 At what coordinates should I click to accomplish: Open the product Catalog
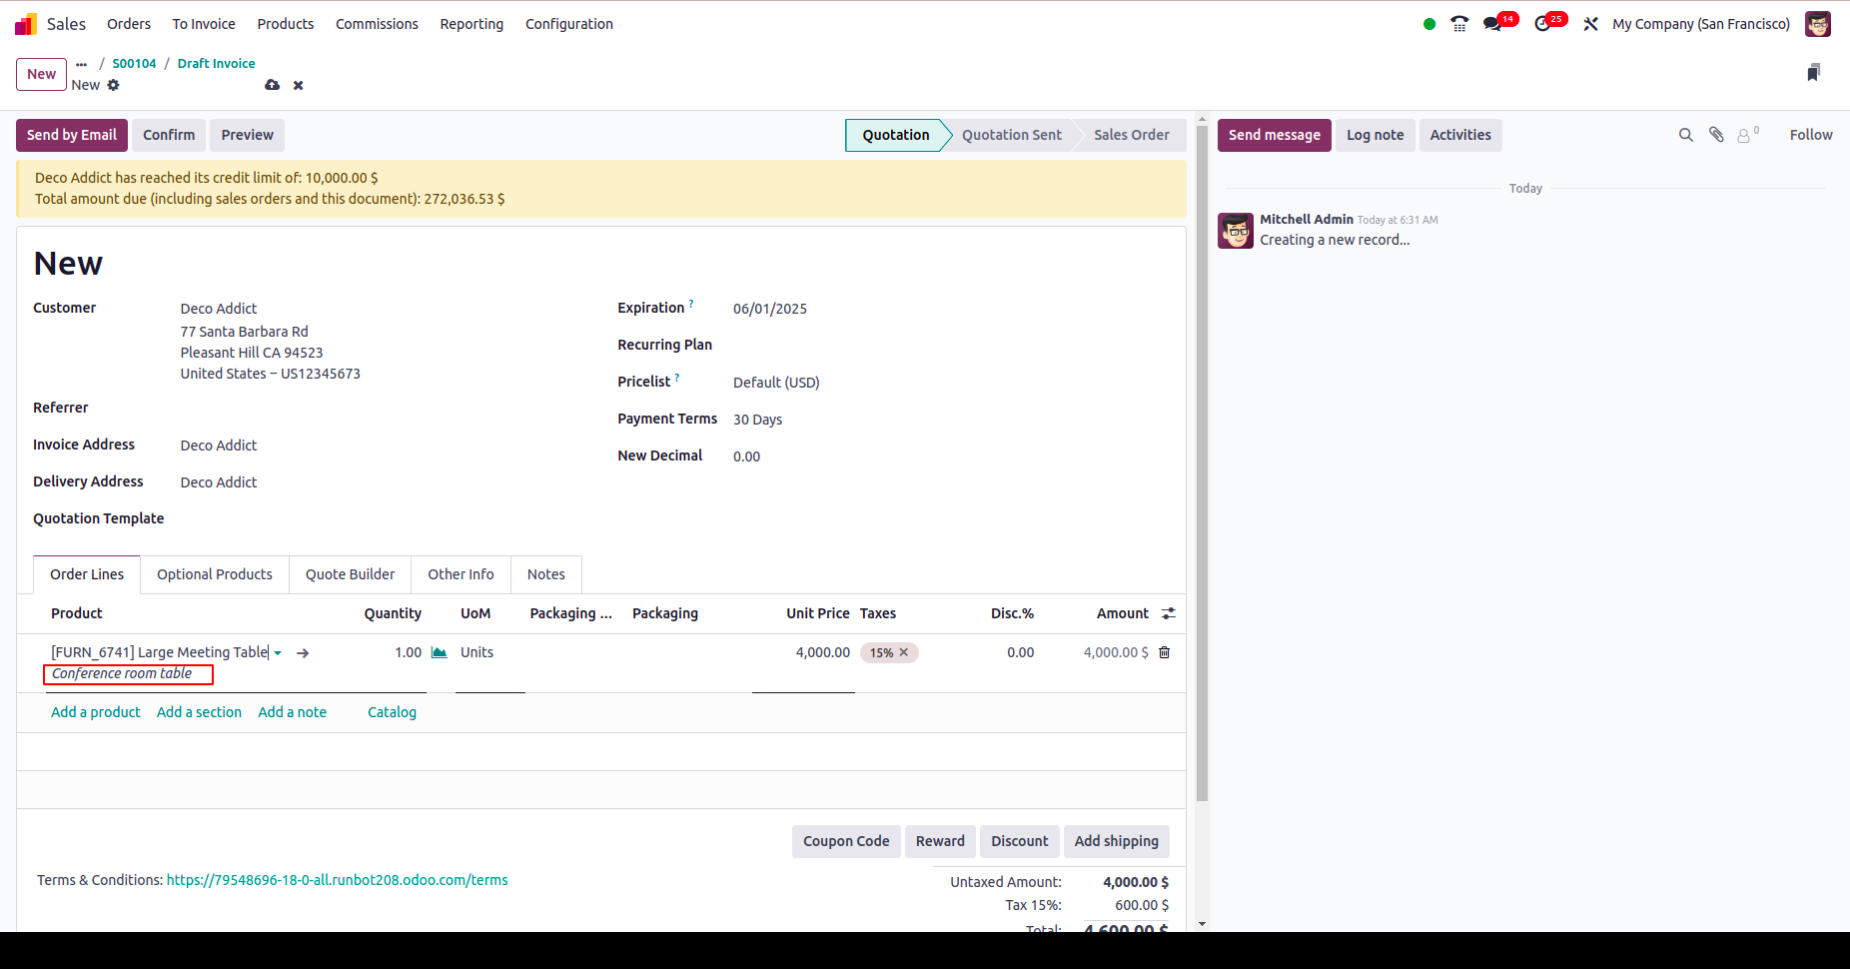tap(392, 712)
